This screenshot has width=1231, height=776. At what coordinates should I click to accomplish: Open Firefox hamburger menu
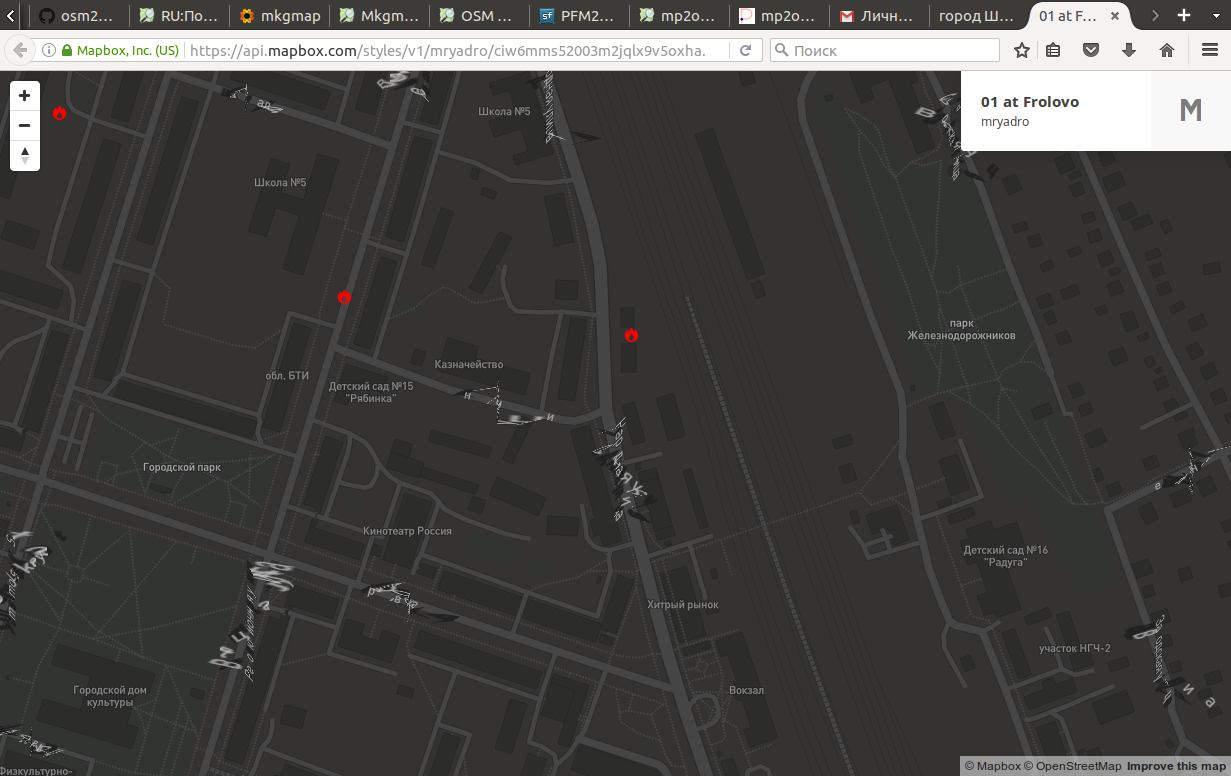pyautogui.click(x=1209, y=50)
